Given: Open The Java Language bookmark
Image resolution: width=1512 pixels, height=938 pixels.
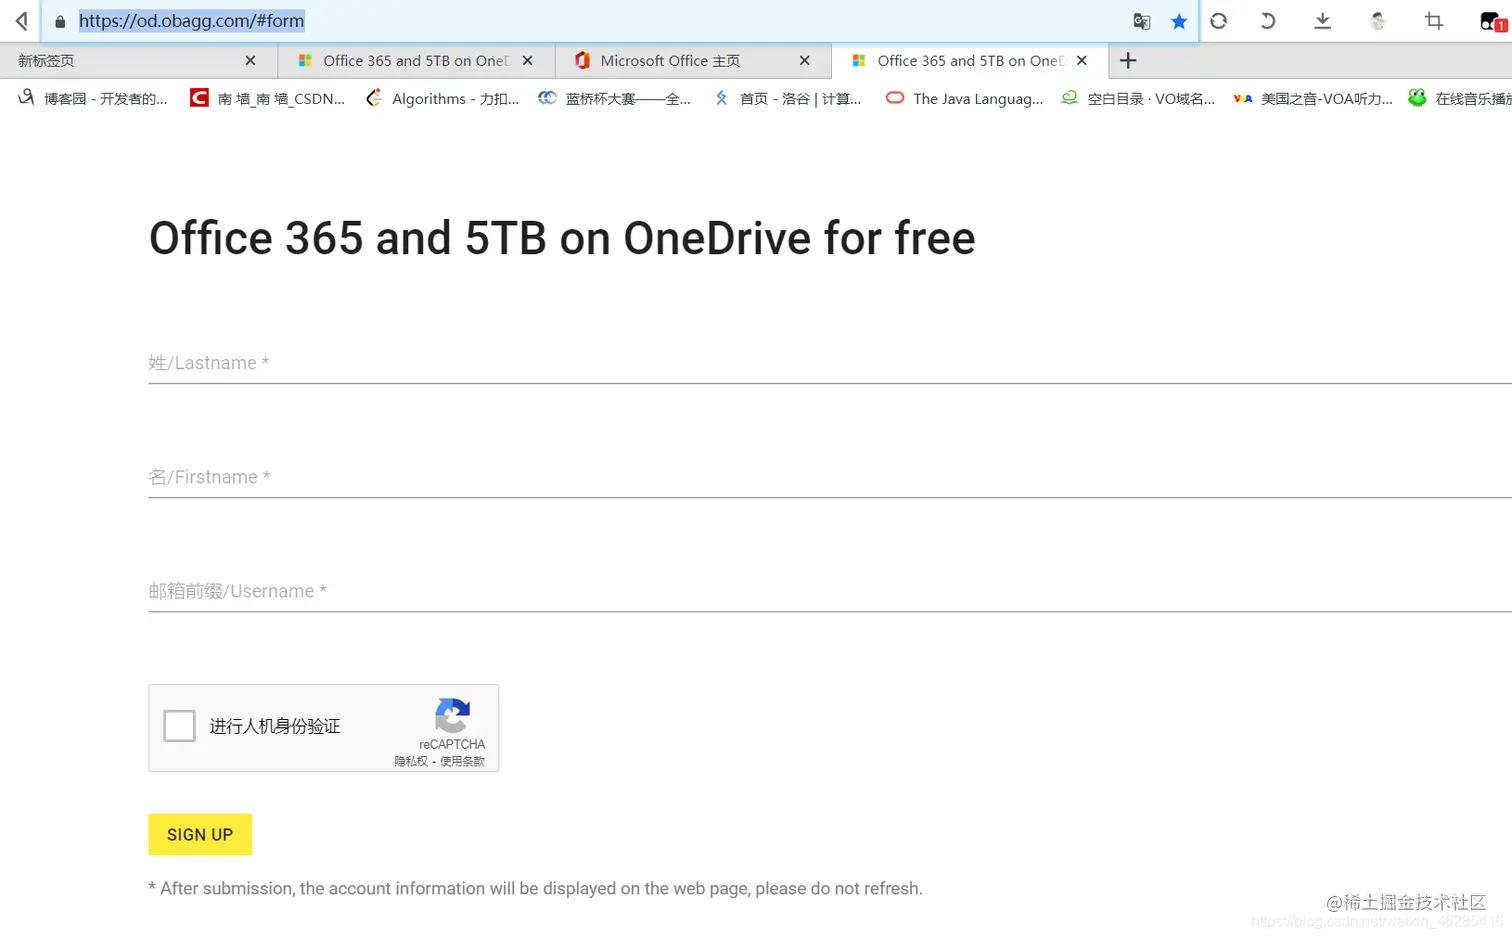Looking at the screenshot, I should (x=965, y=98).
